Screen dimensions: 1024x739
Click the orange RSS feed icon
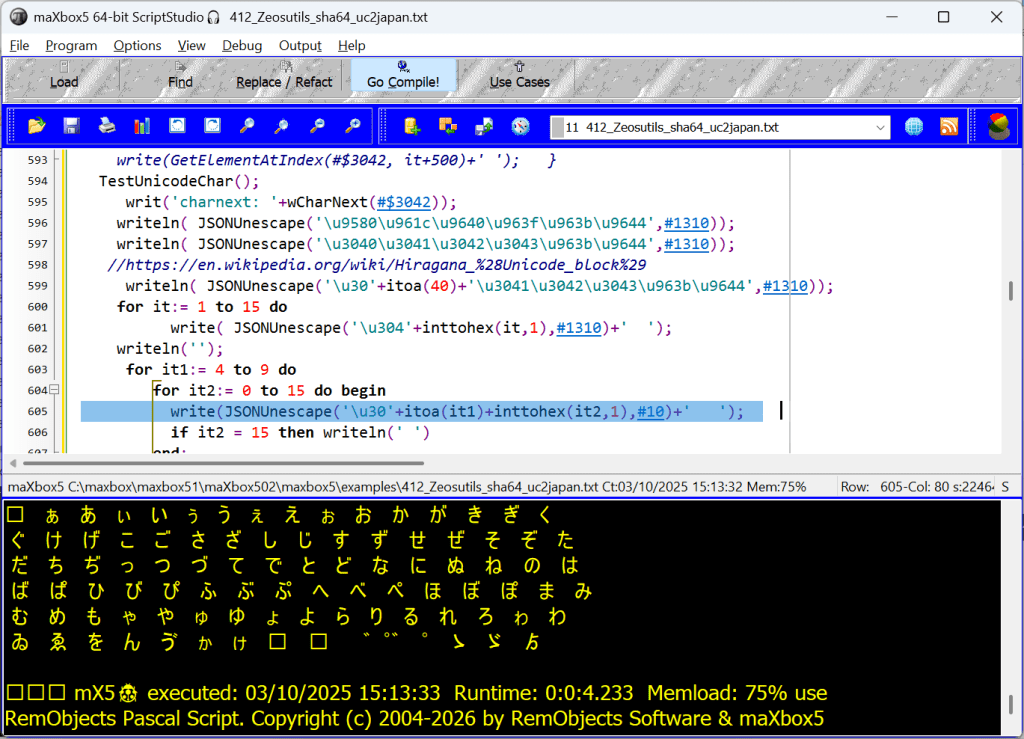(949, 127)
